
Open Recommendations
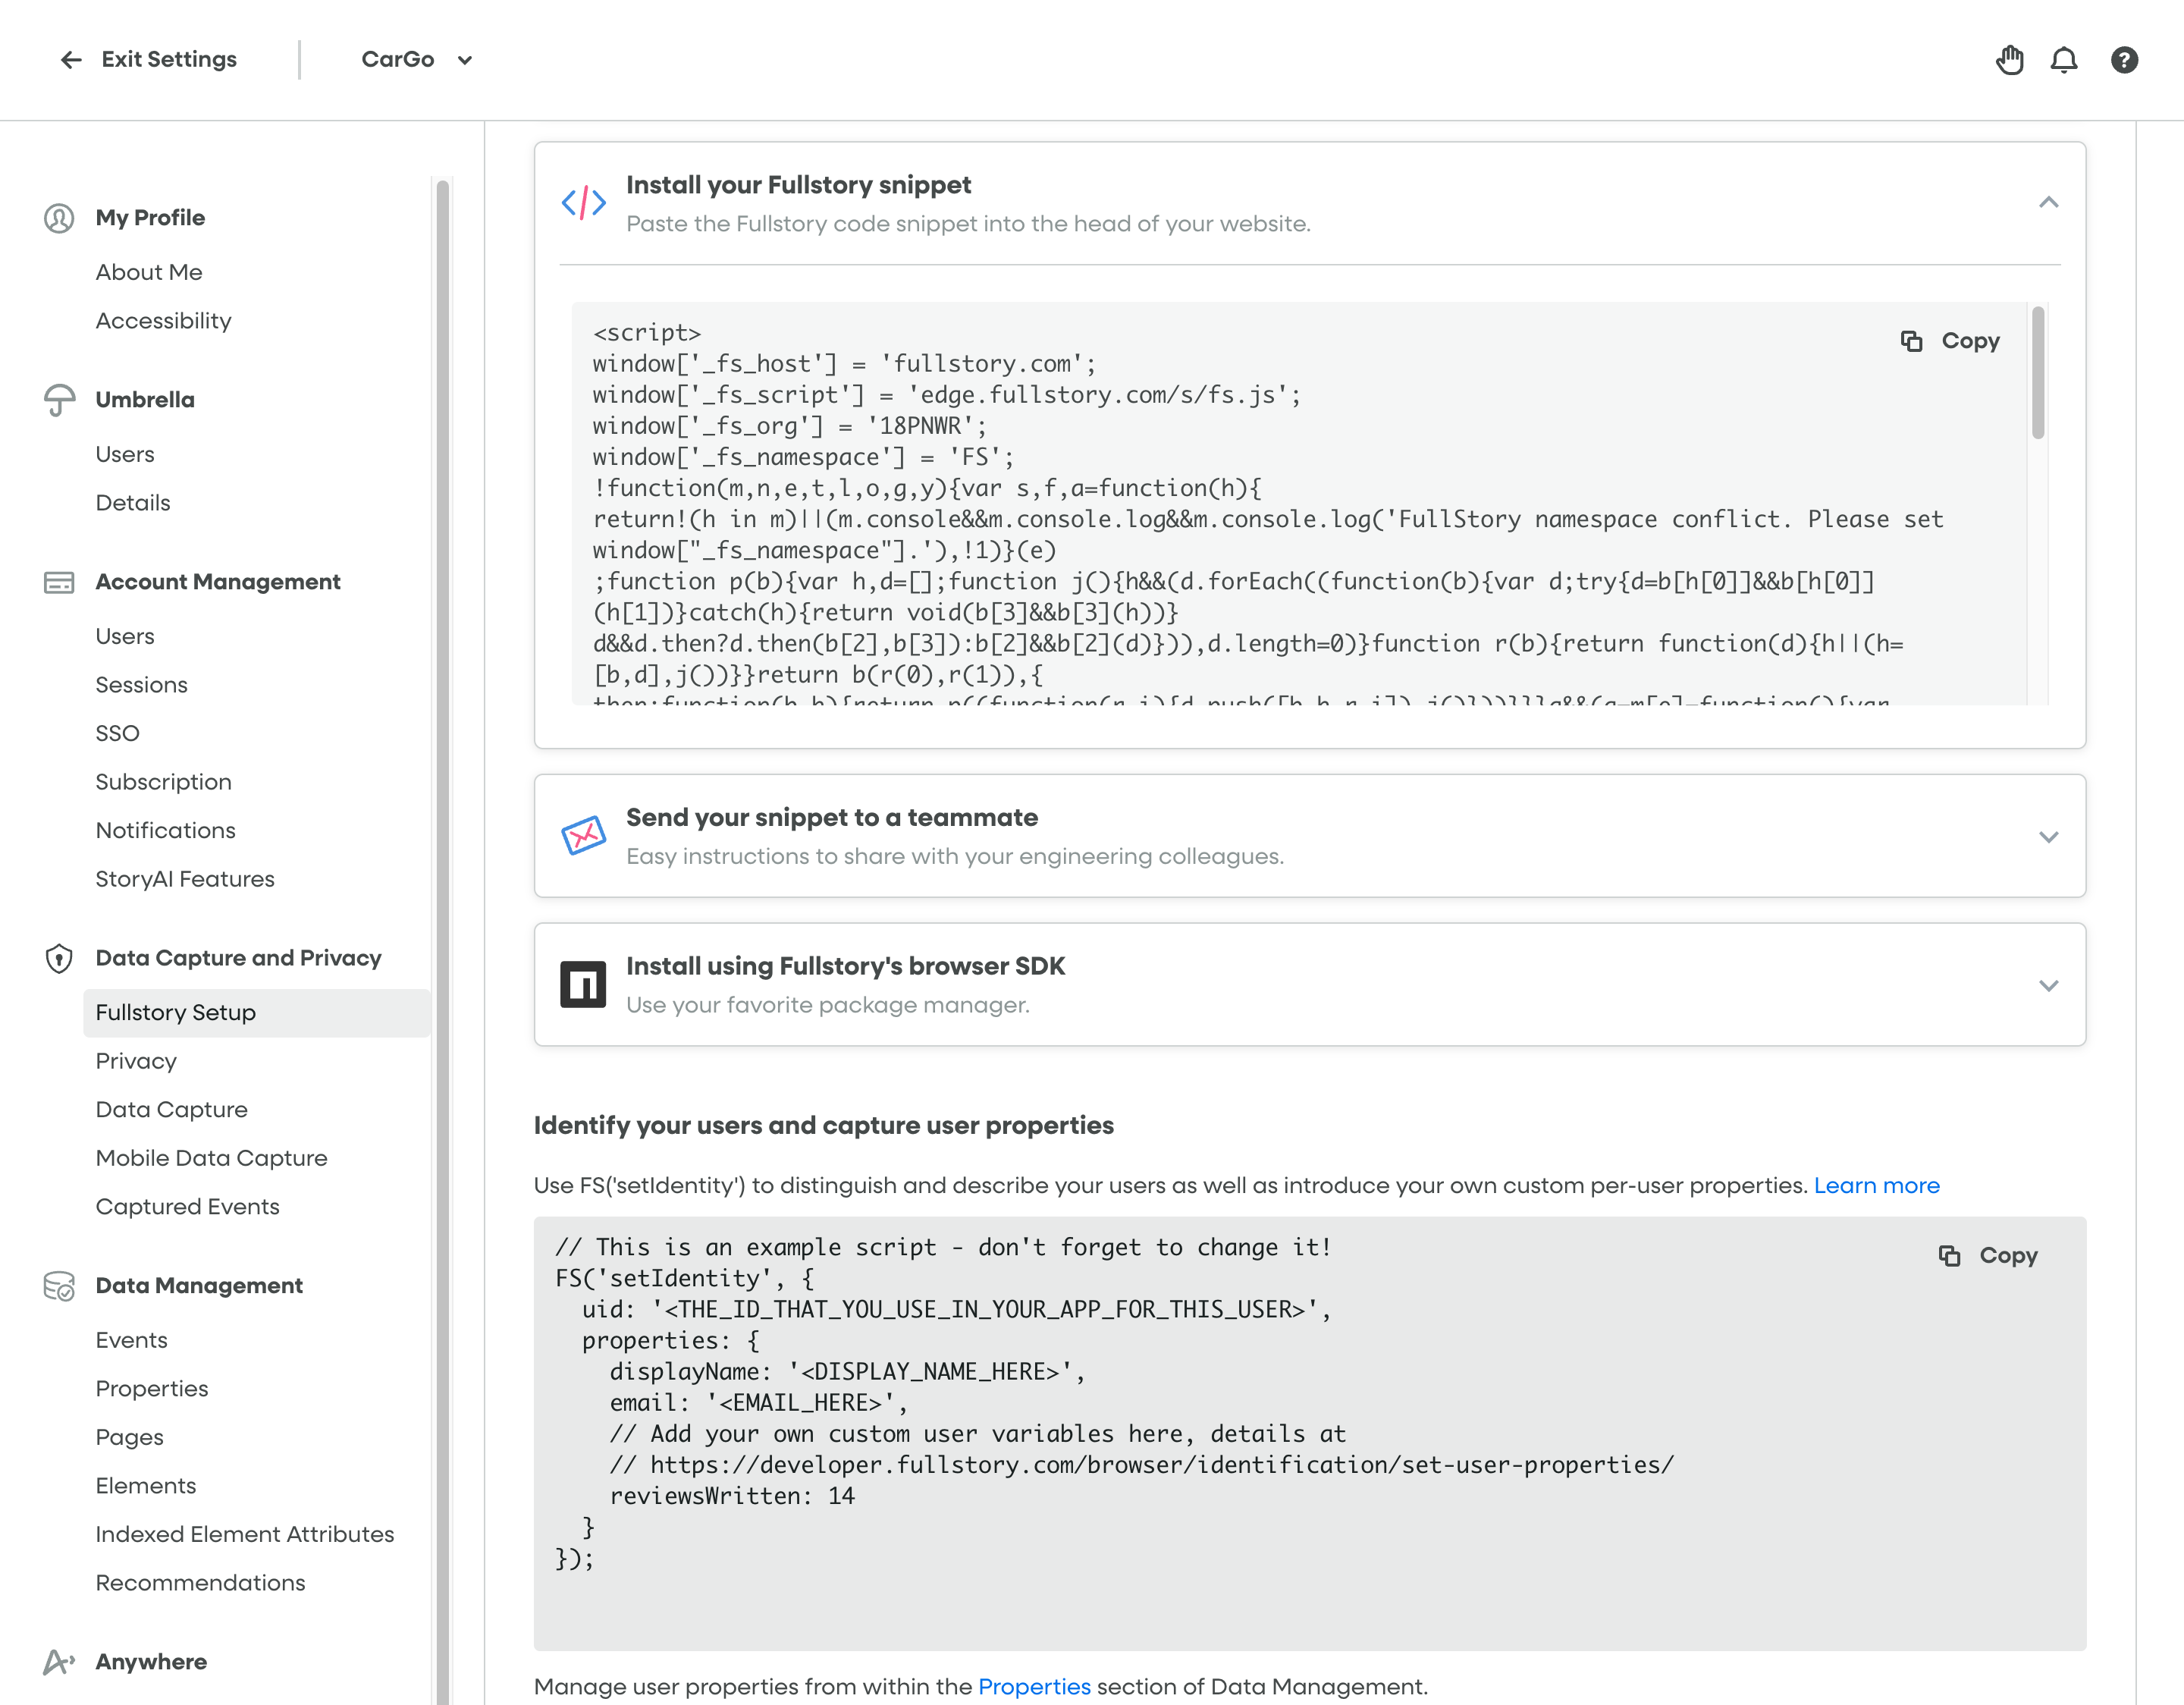pyautogui.click(x=200, y=1583)
